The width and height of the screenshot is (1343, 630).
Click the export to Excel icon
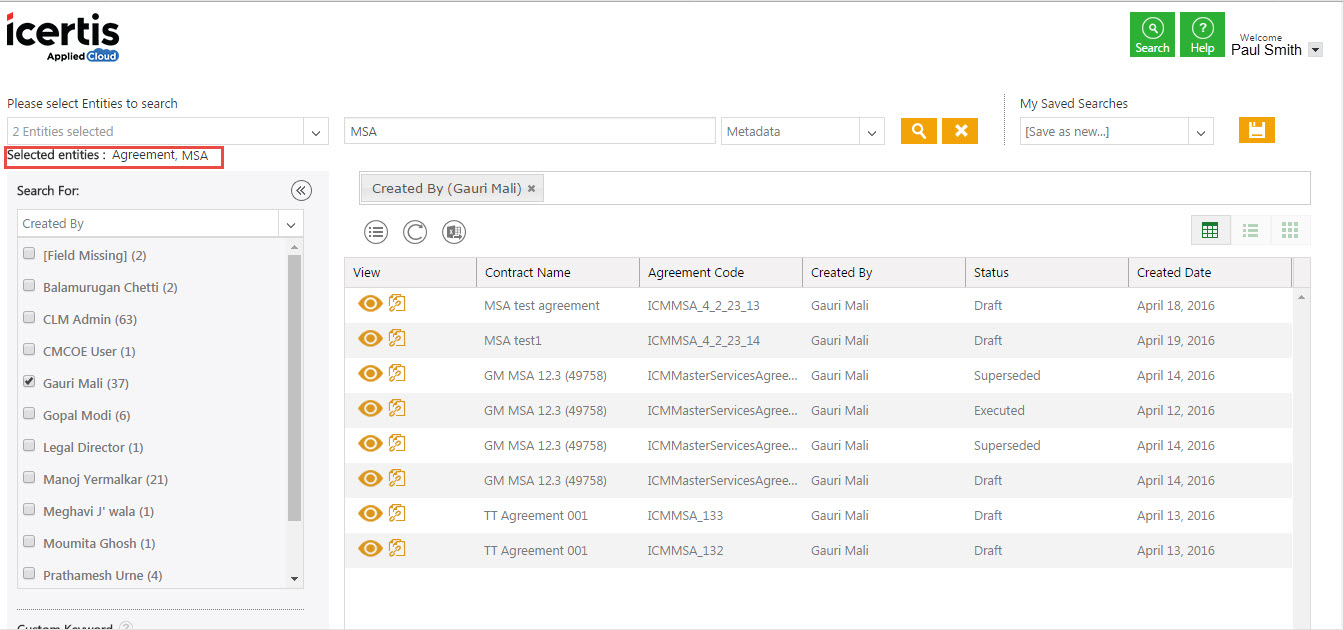pyautogui.click(x=454, y=232)
